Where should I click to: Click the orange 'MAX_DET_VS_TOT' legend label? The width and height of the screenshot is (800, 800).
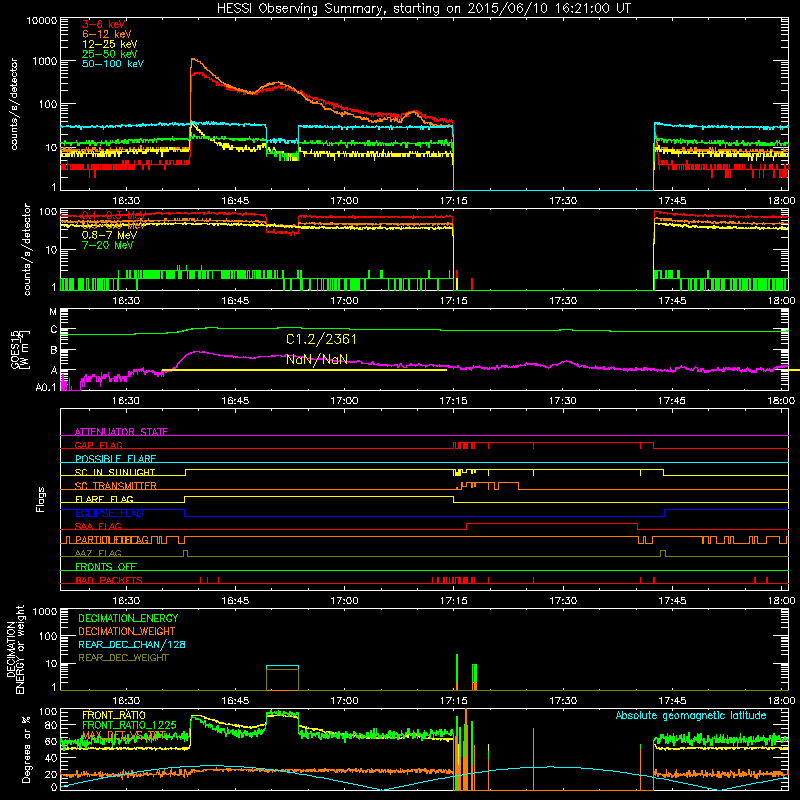pyautogui.click(x=123, y=735)
